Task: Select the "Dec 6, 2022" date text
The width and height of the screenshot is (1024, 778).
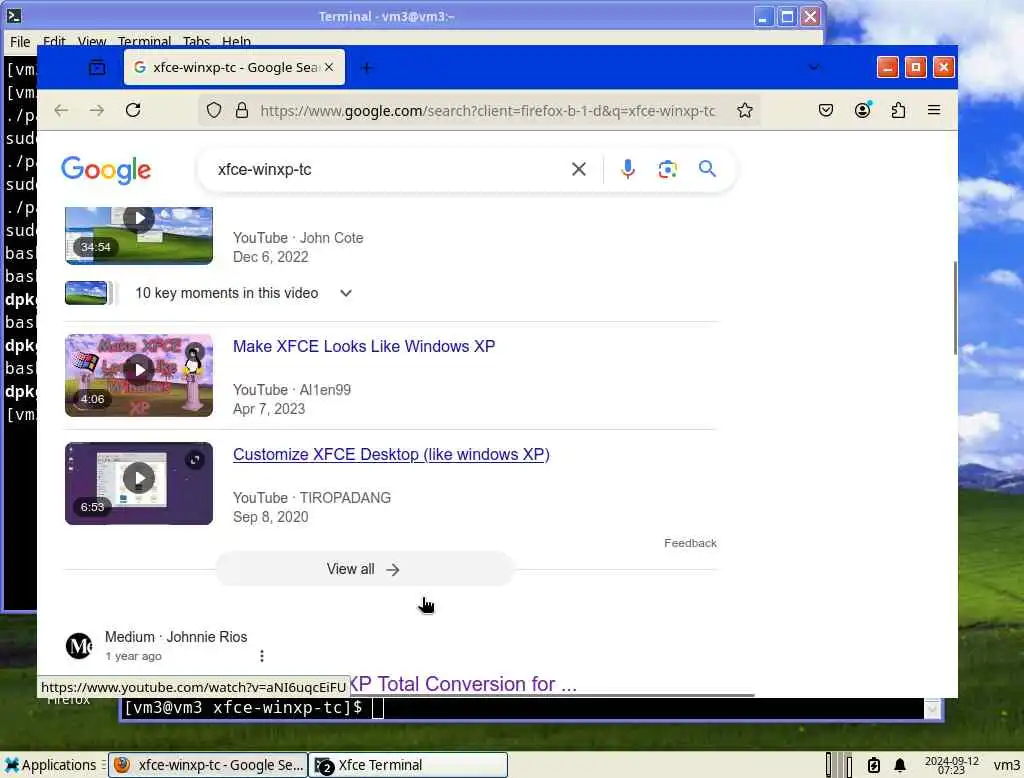Action: click(x=270, y=257)
